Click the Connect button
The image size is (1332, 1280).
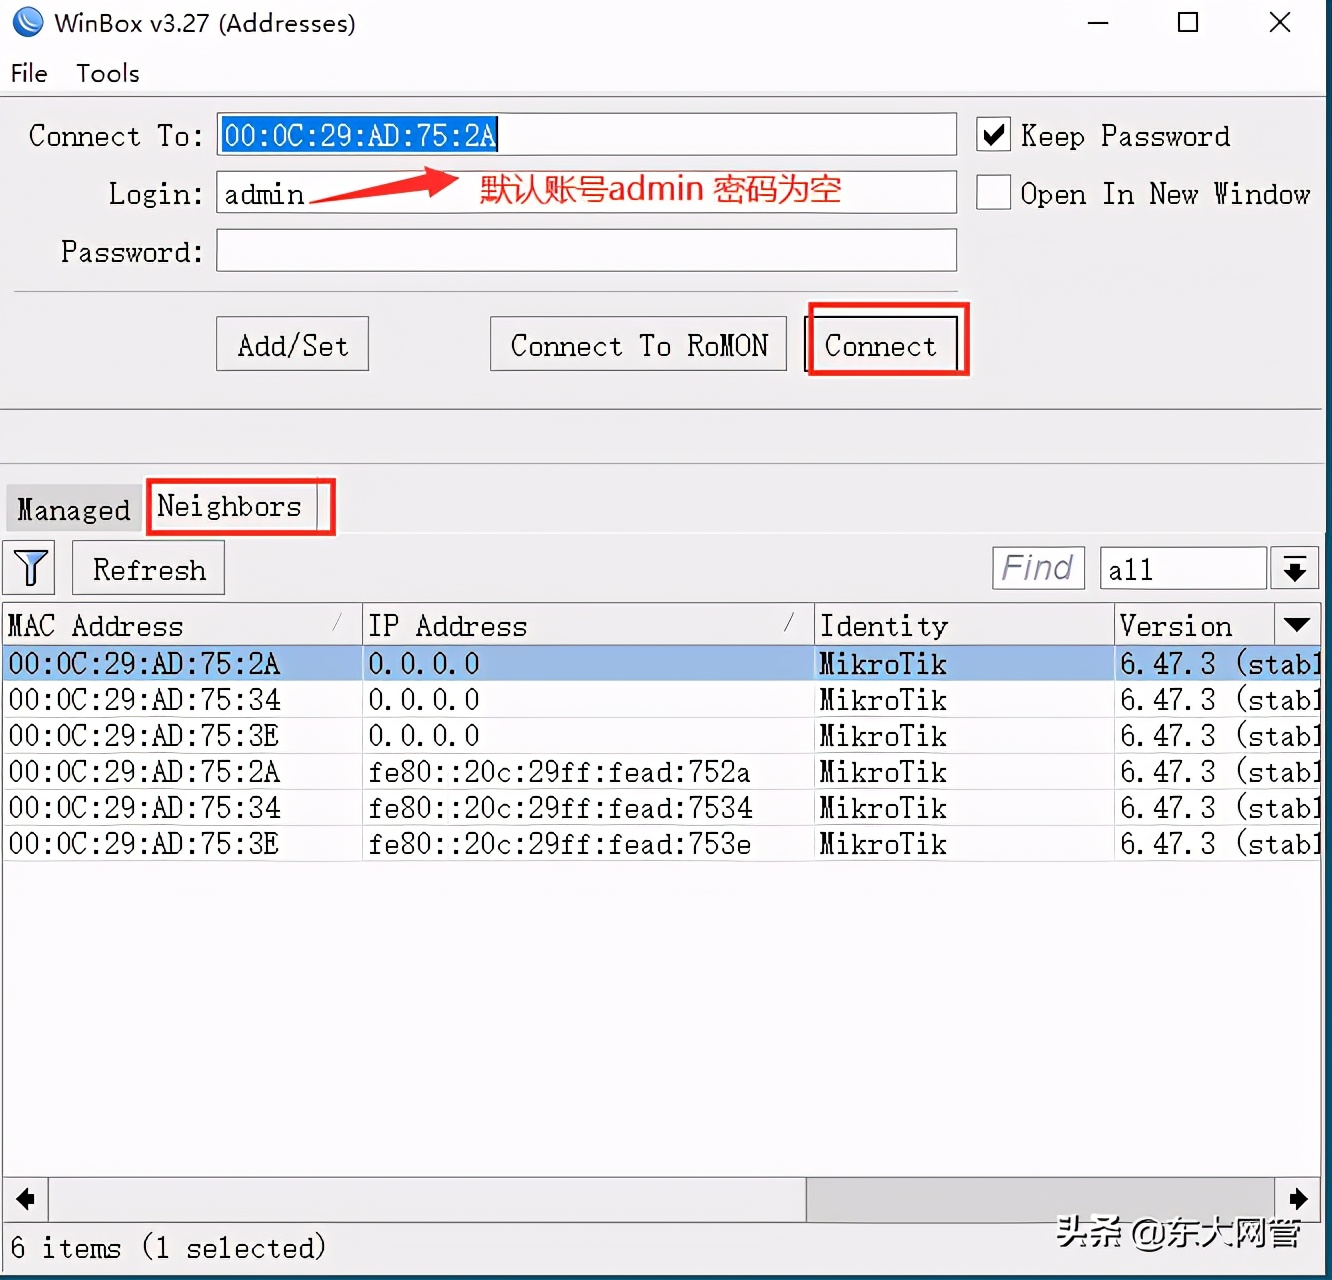(x=881, y=345)
